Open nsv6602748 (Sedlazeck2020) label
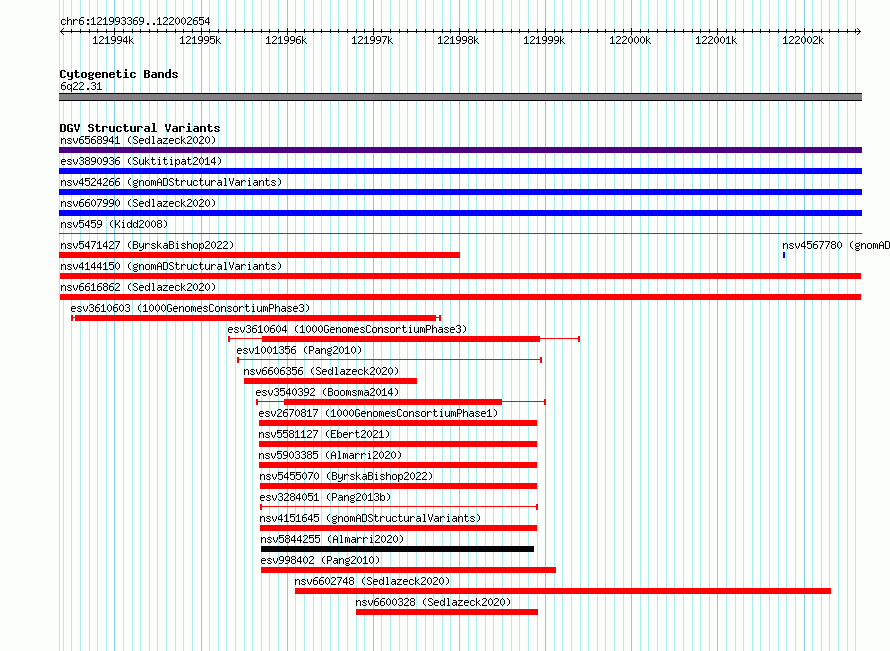 [x=372, y=581]
